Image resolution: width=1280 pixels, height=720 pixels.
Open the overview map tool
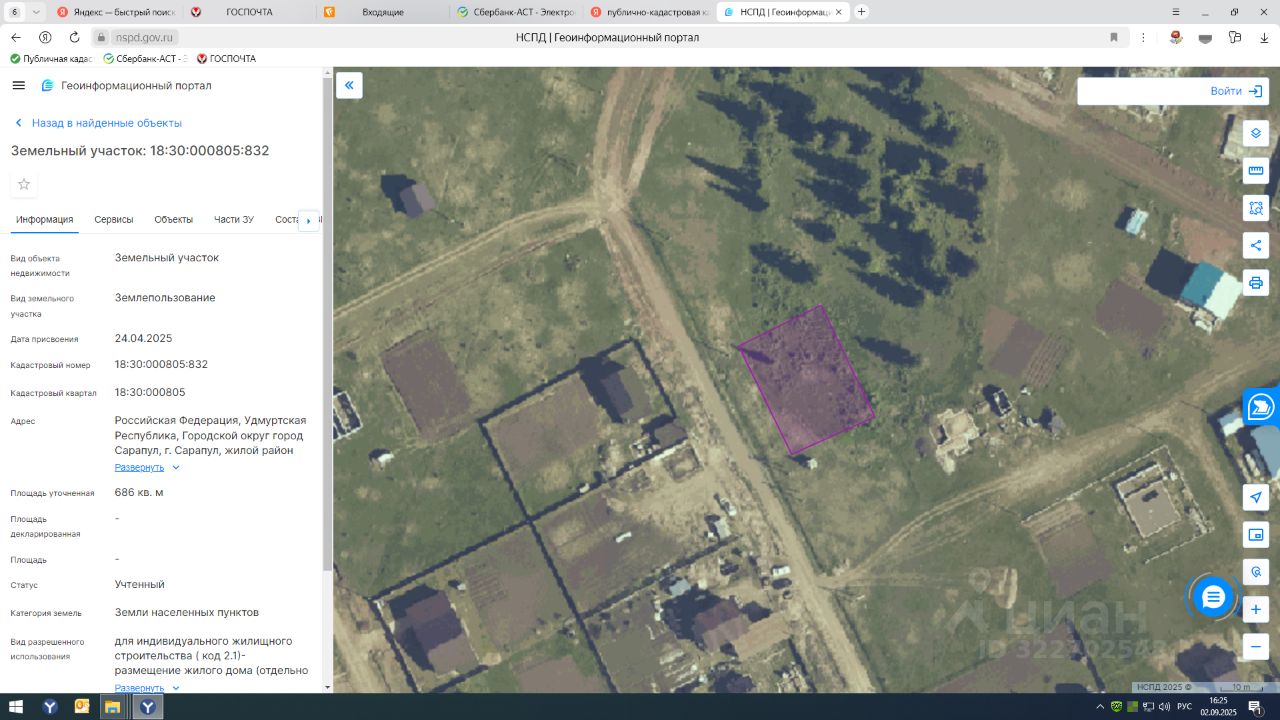[1256, 535]
